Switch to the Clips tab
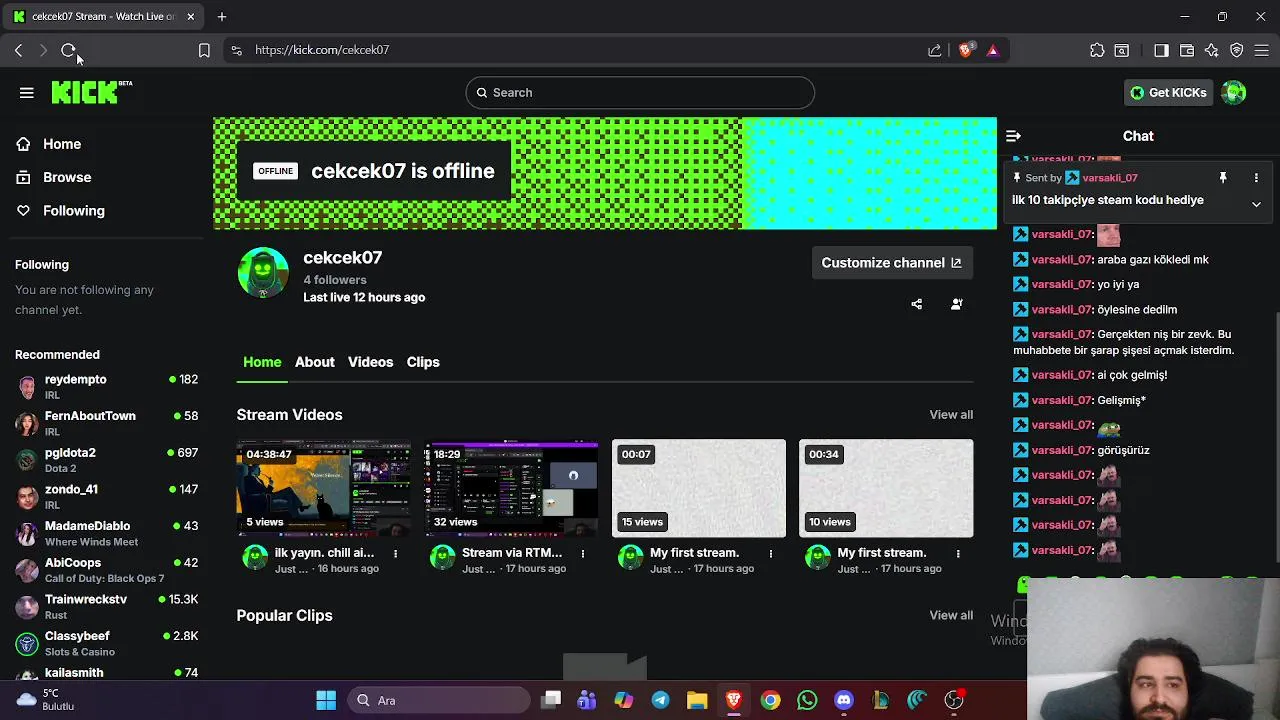 (x=423, y=362)
